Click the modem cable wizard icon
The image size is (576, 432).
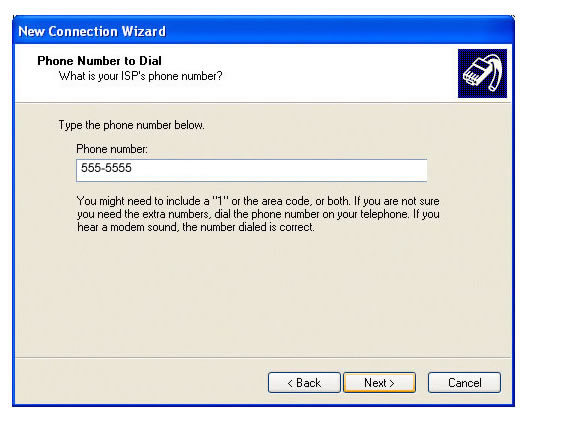click(482, 73)
